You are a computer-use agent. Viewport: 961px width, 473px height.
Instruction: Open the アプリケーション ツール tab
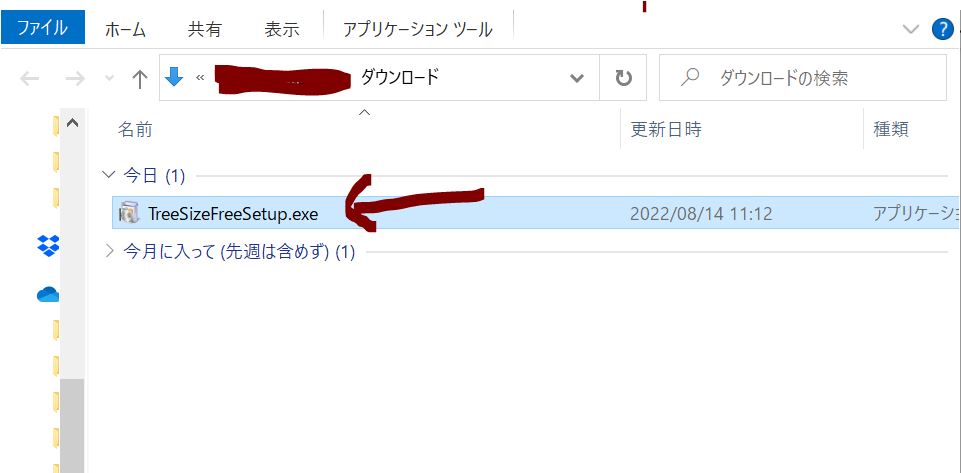coord(417,29)
